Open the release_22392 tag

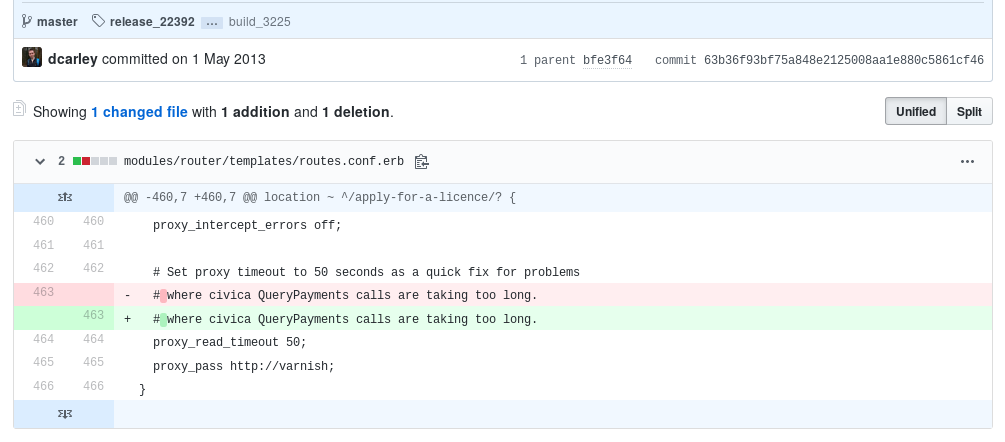152,22
